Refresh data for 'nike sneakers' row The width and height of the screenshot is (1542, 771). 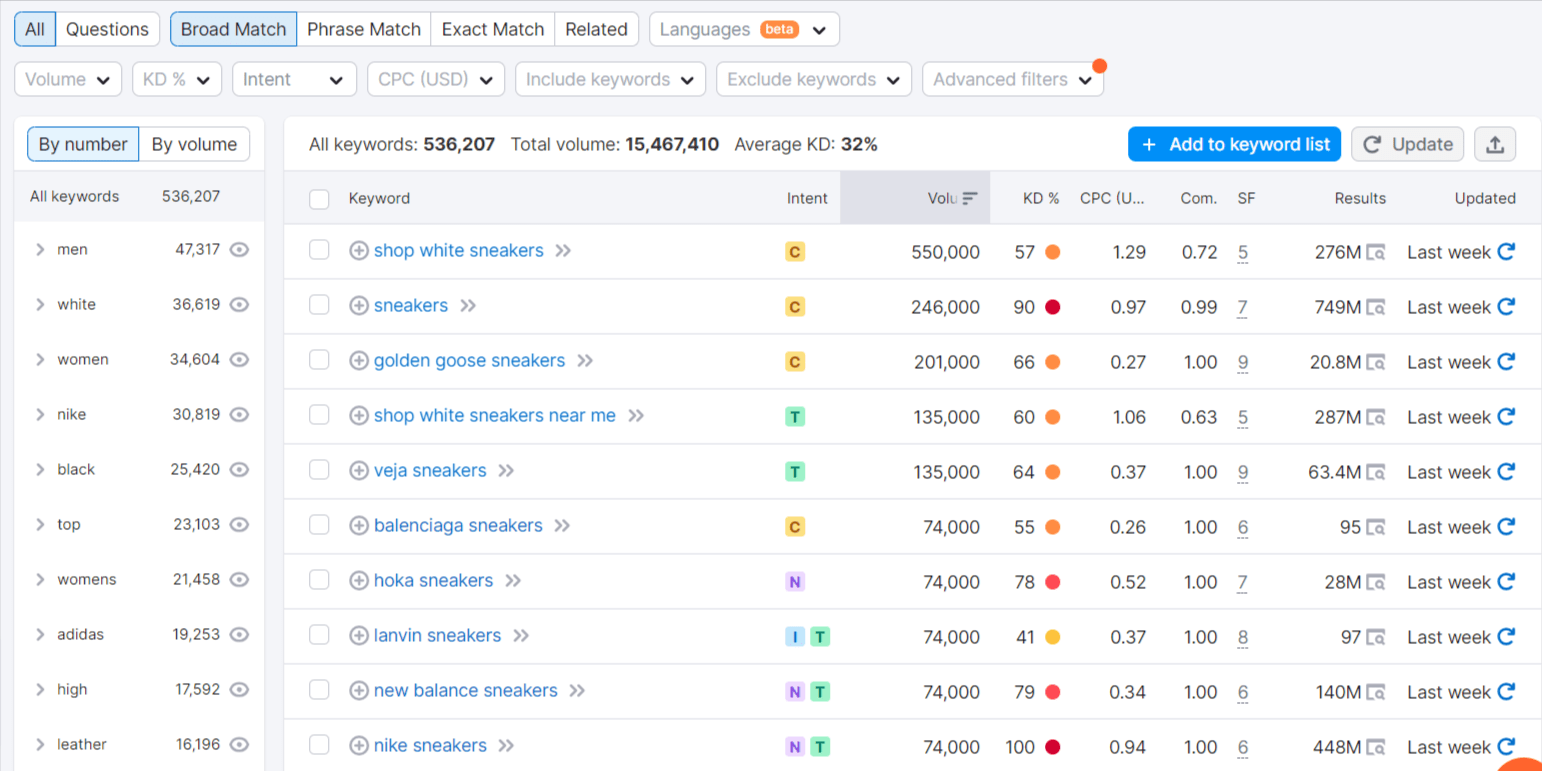1506,747
